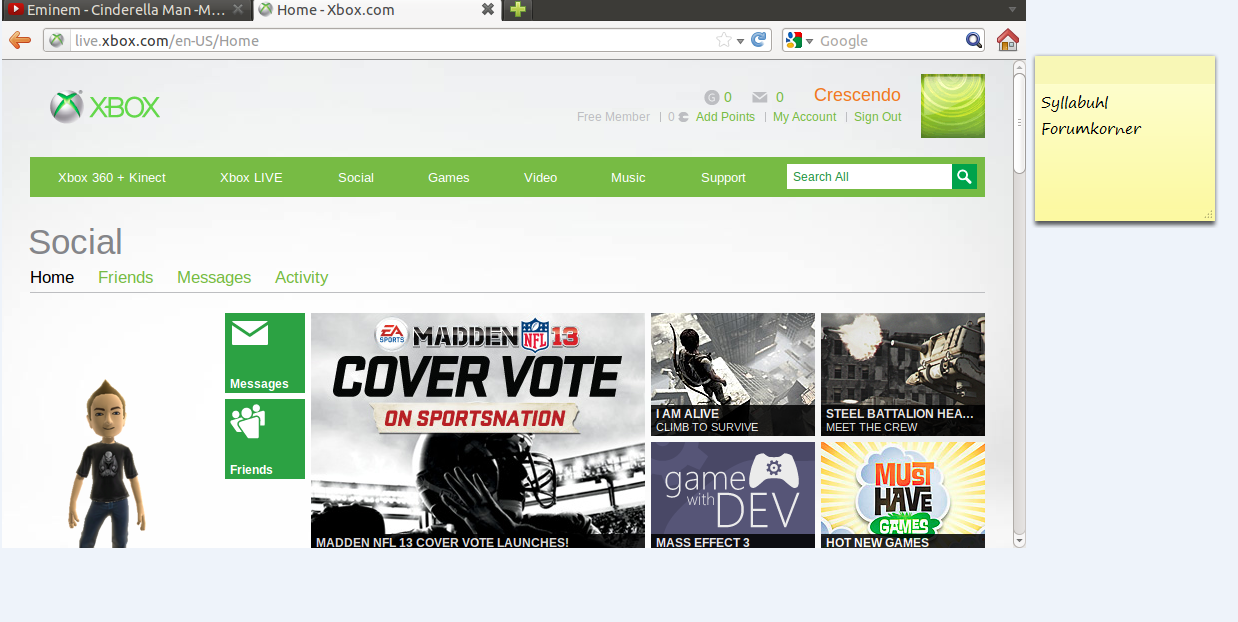Open the Social menu in the green bar
This screenshot has height=622, width=1238.
356,177
